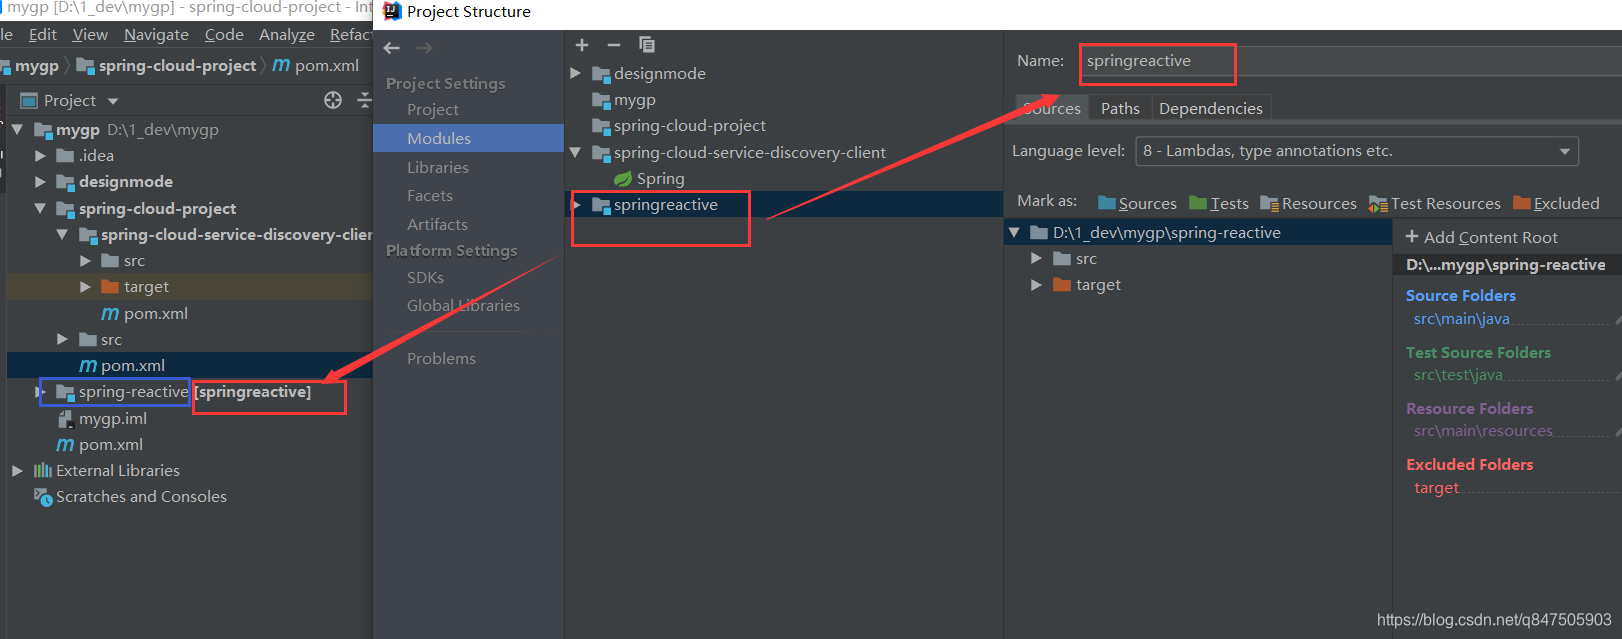Screen dimensions: 1622x639
Task: Mark as Excluded folder
Action: [1556, 204]
